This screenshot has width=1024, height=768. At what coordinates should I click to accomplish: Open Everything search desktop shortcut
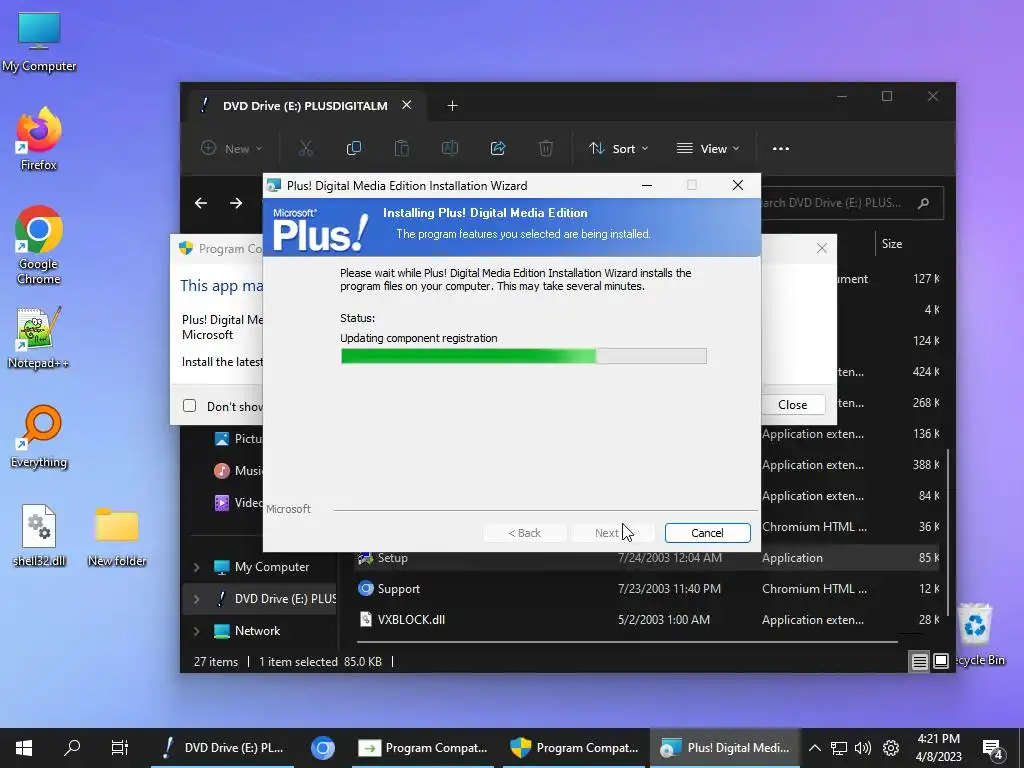coord(39,437)
